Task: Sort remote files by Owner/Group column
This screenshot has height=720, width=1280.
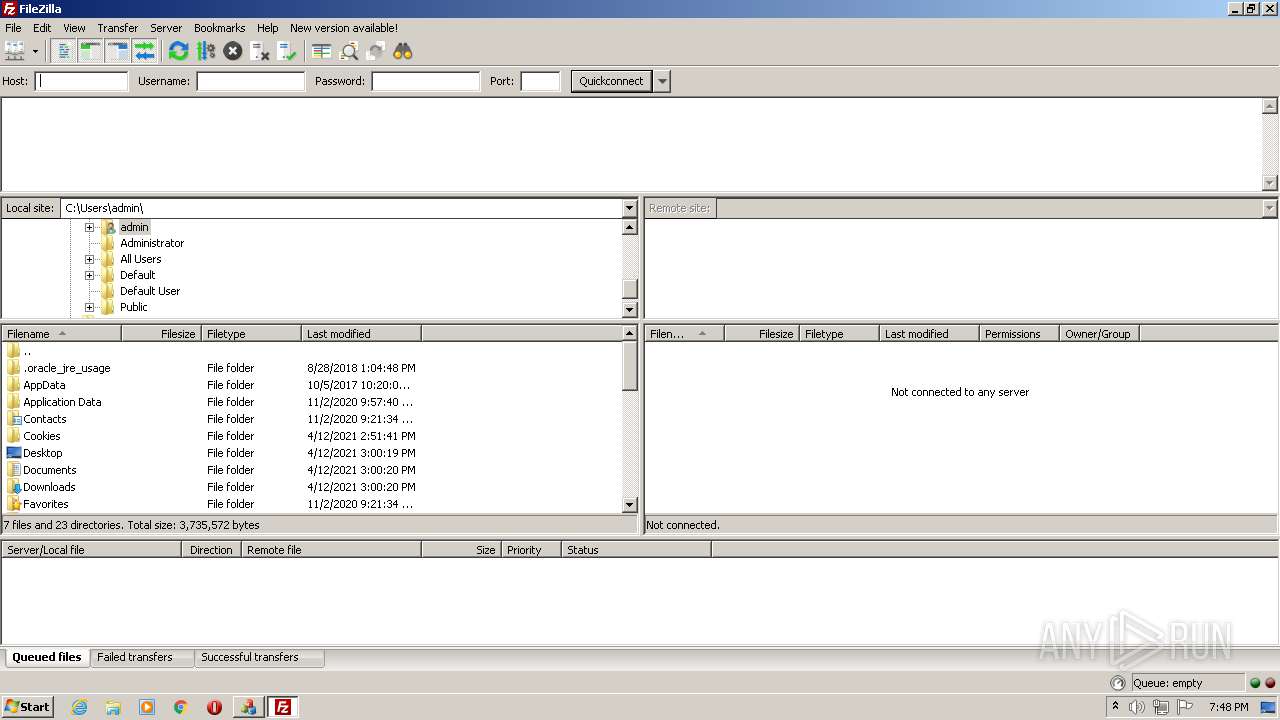Action: (1099, 334)
